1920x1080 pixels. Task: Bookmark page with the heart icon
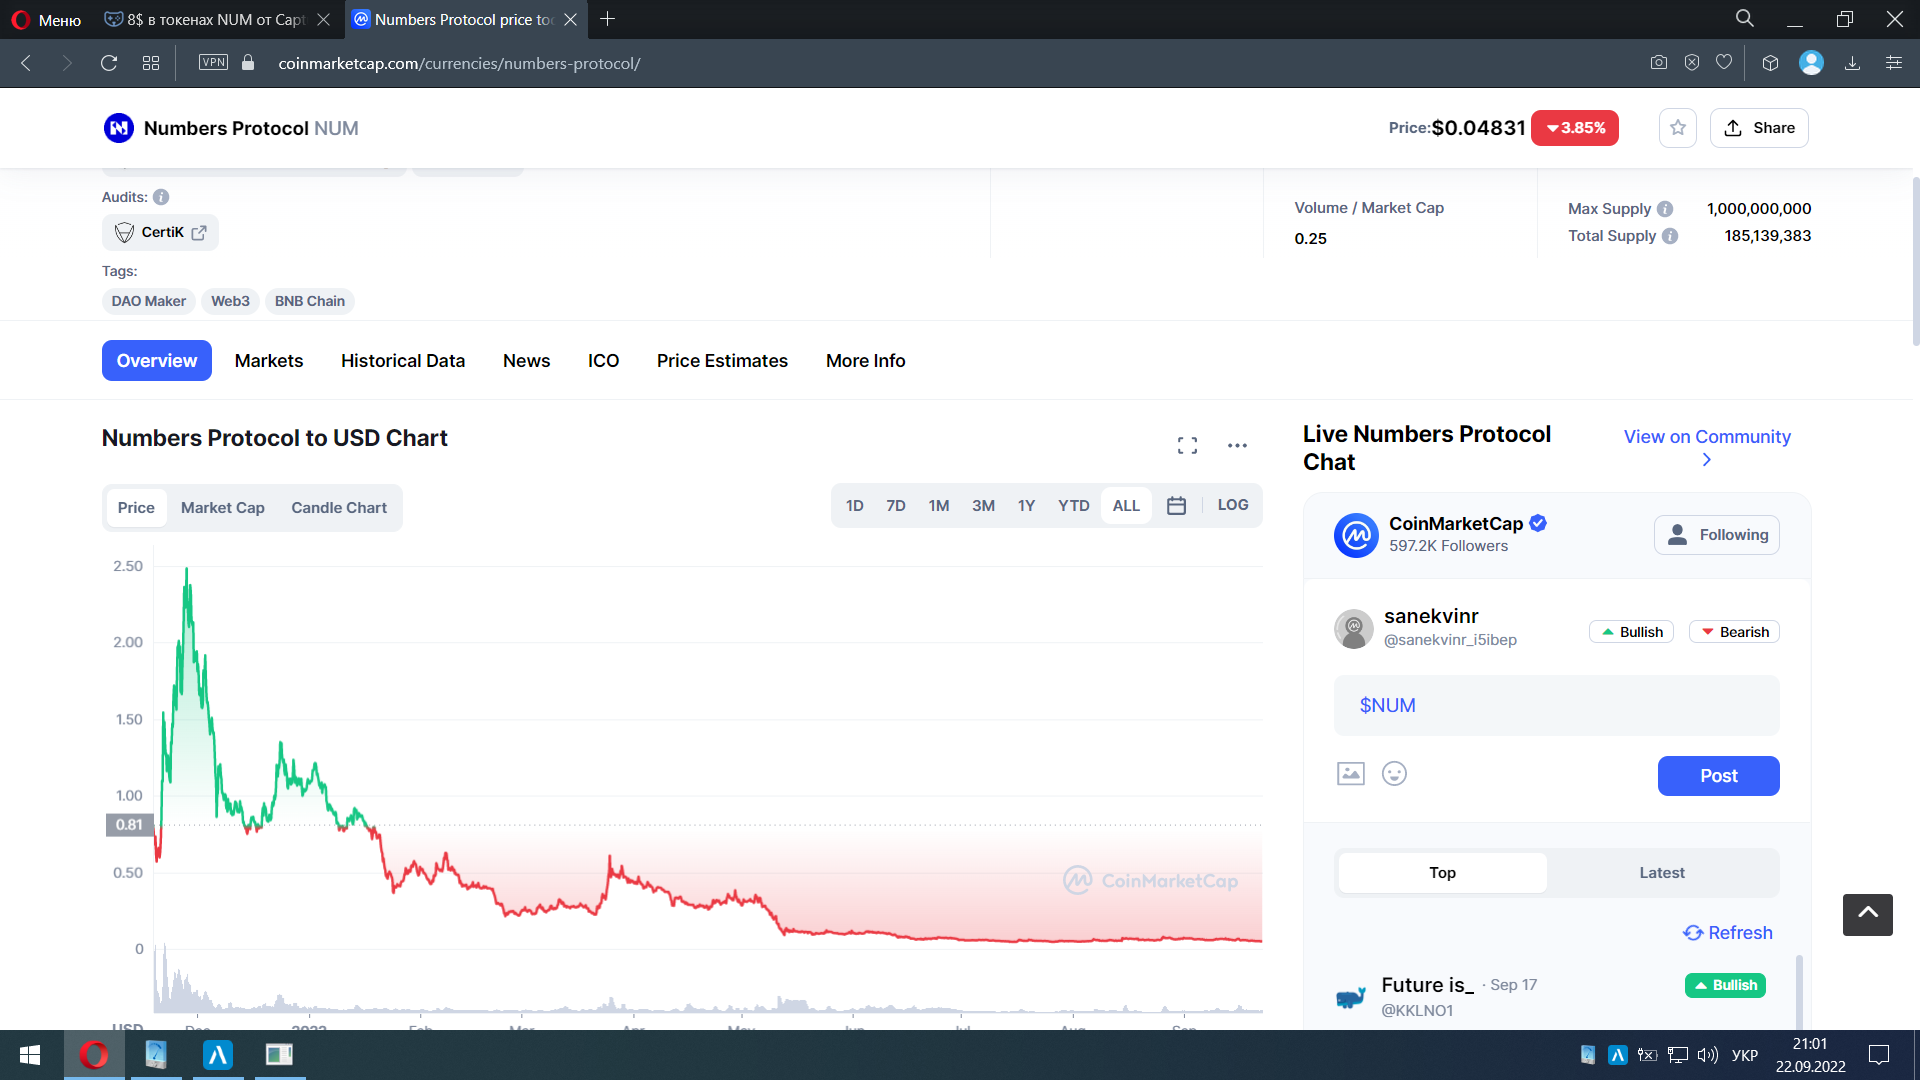[1724, 63]
